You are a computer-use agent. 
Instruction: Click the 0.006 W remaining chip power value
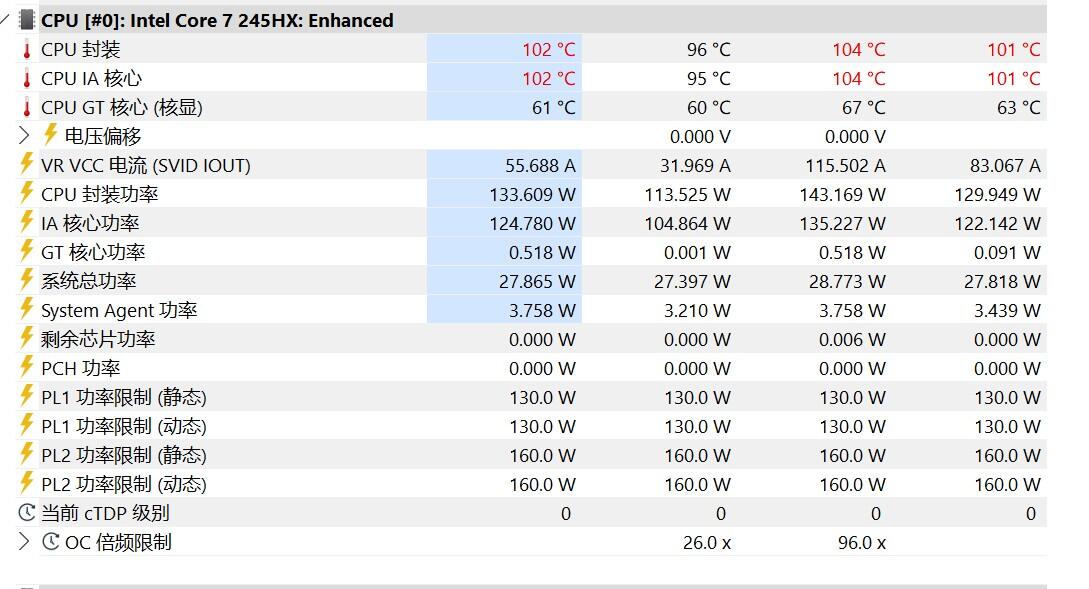tap(852, 340)
